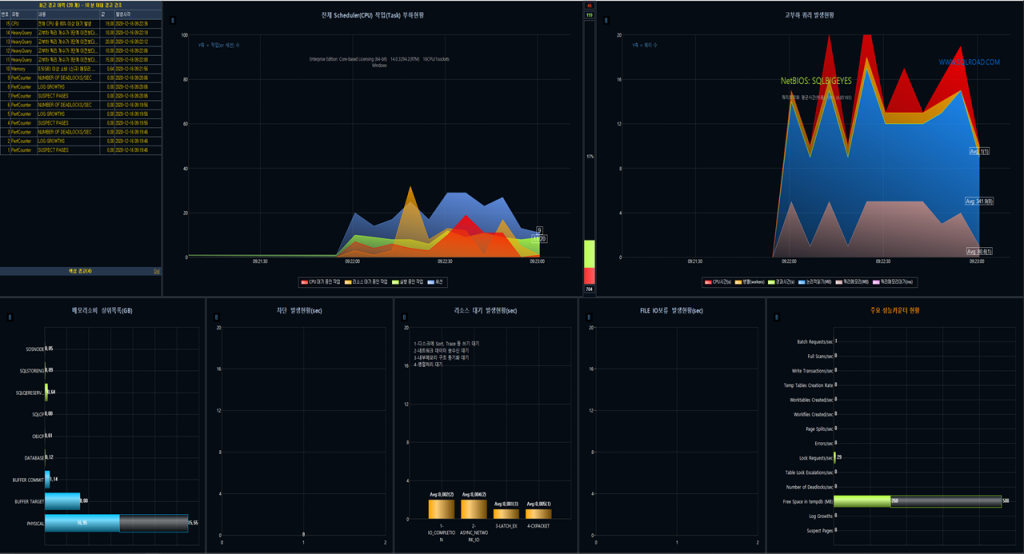Open the performance counter panel menu icon
Image resolution: width=1024 pixels, height=554 pixels.
point(776,318)
